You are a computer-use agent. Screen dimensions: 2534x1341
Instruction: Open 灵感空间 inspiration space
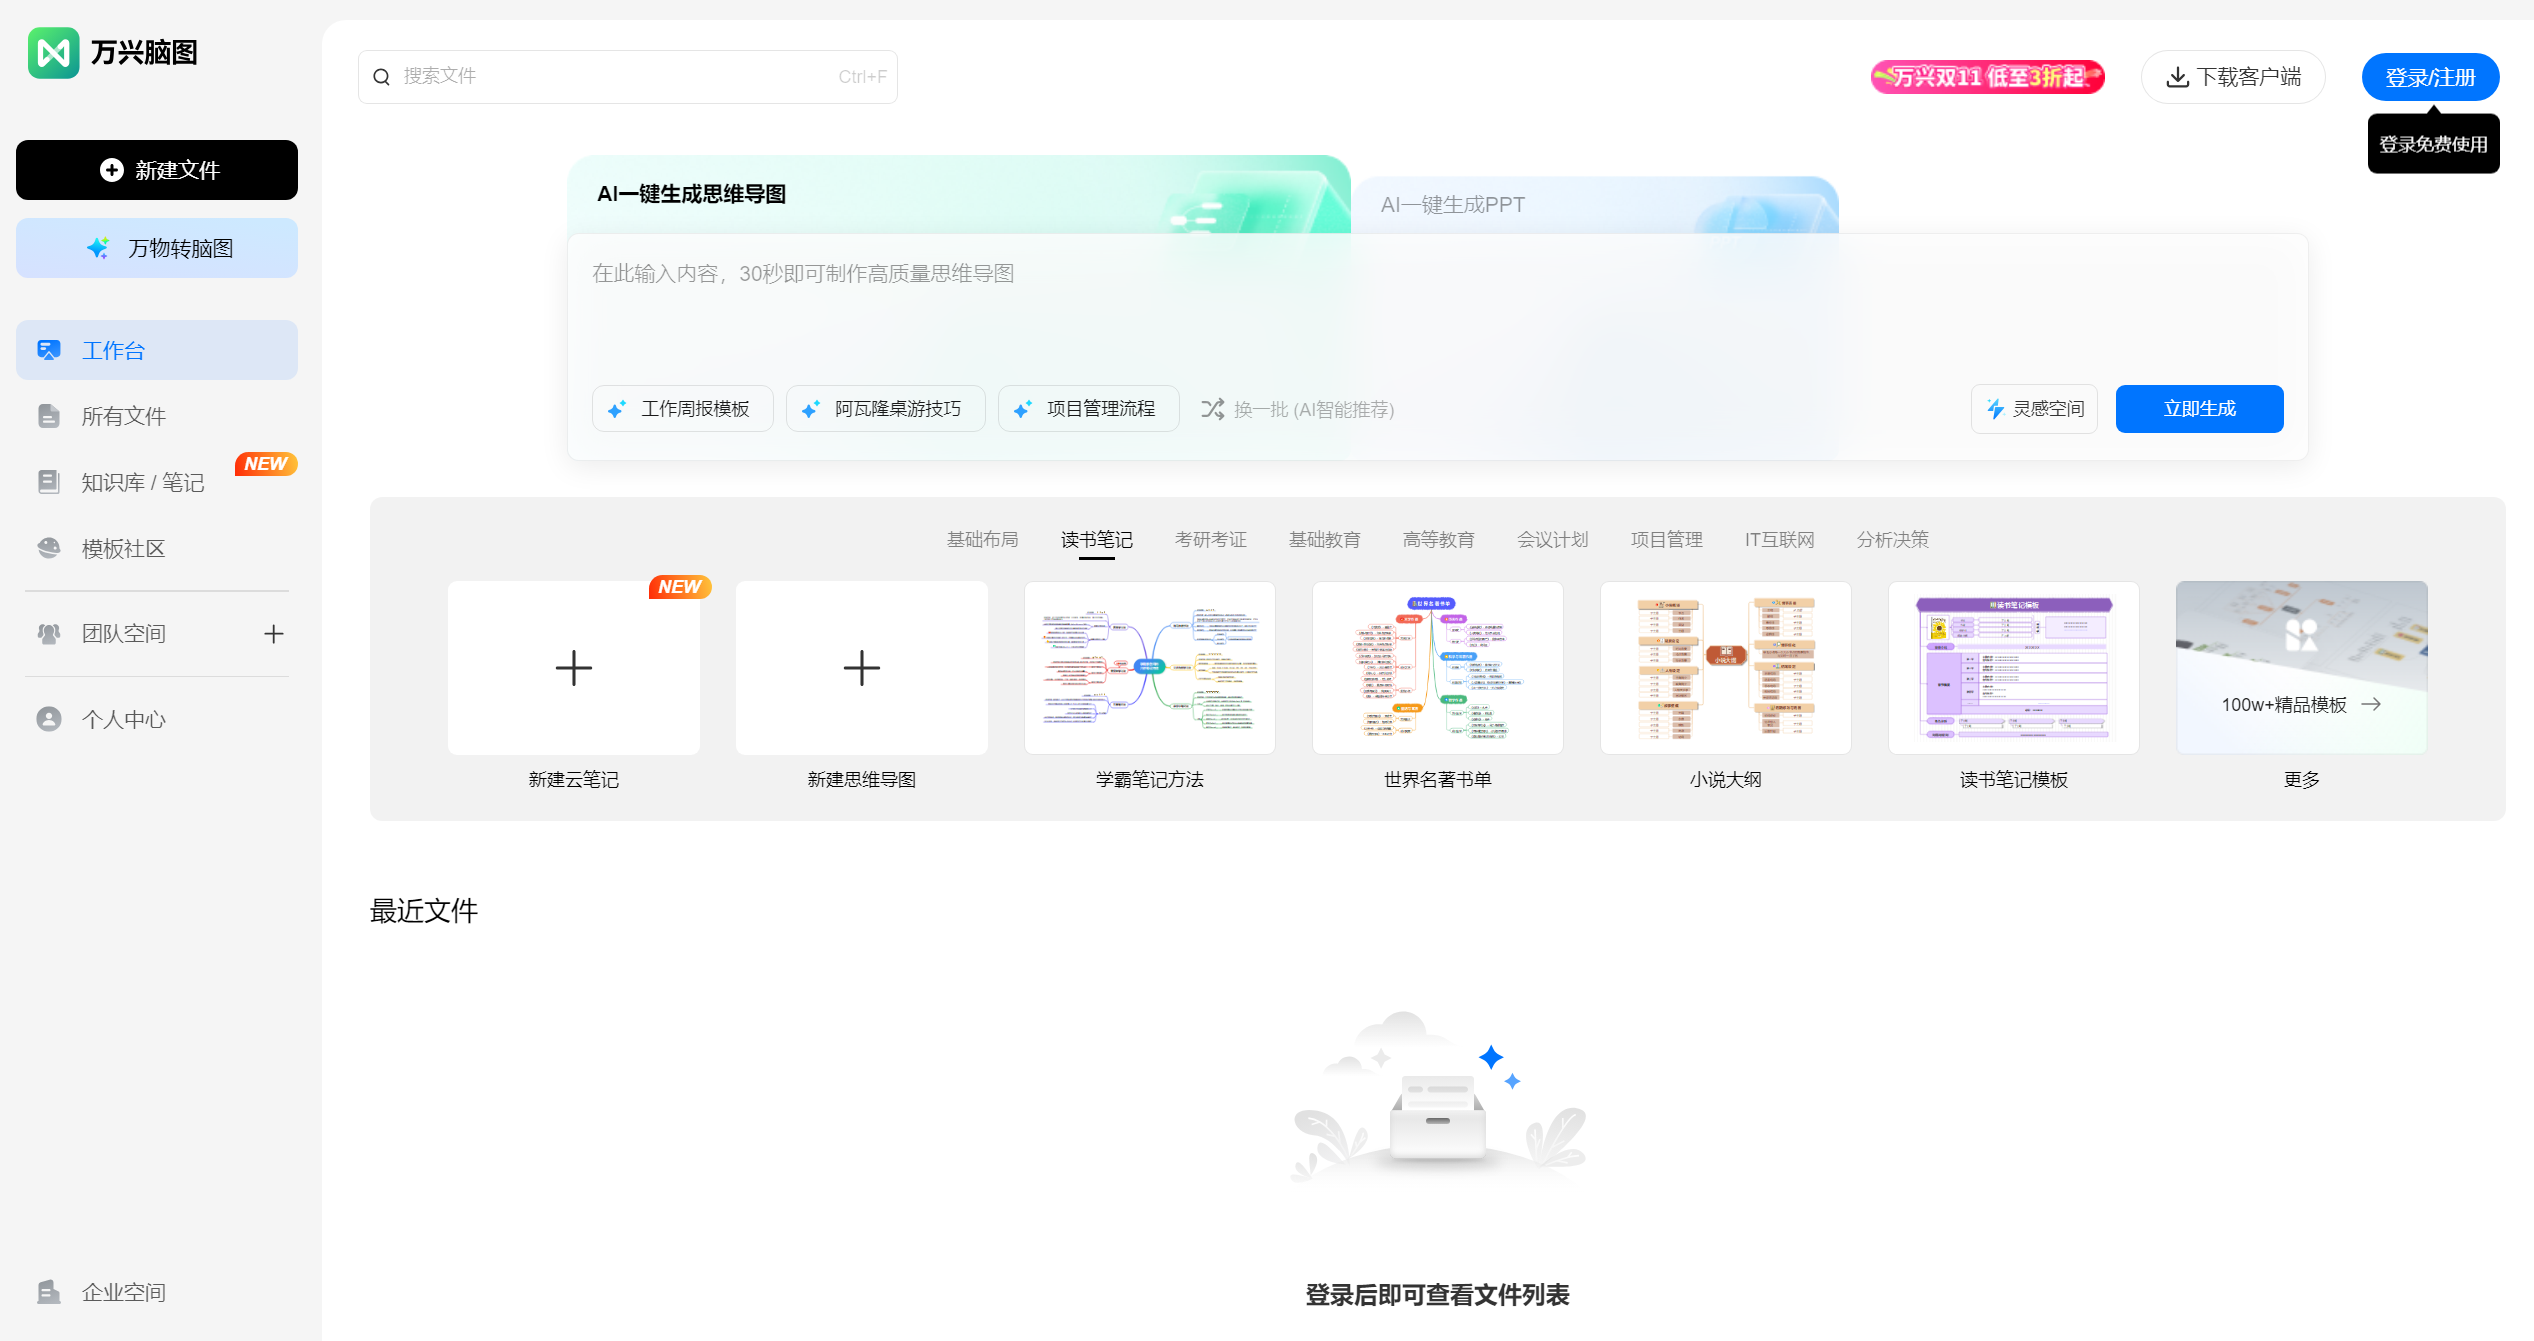[x=2033, y=408]
